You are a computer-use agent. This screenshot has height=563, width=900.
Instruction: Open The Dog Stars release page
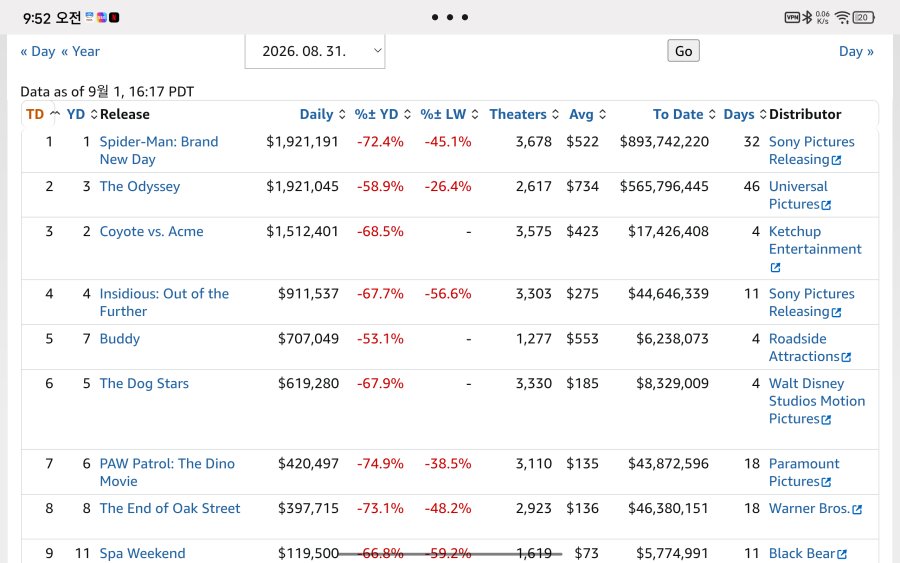click(143, 383)
